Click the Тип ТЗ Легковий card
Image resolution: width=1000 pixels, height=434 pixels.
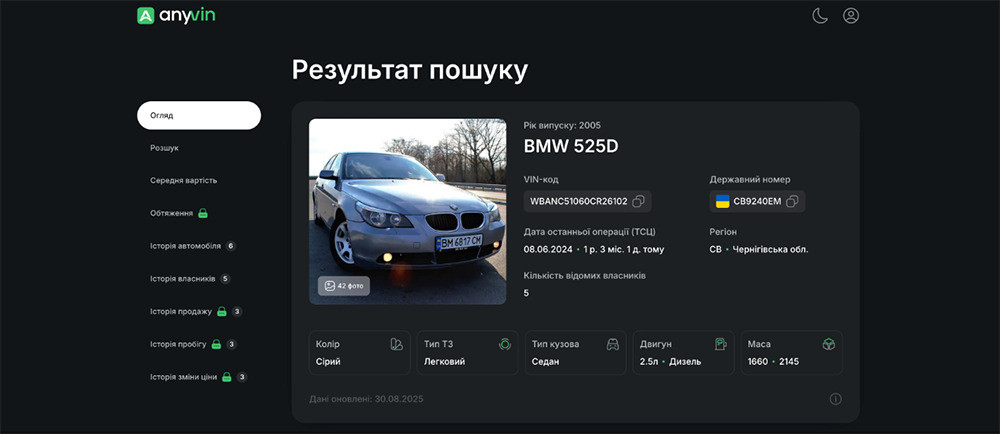tap(467, 352)
